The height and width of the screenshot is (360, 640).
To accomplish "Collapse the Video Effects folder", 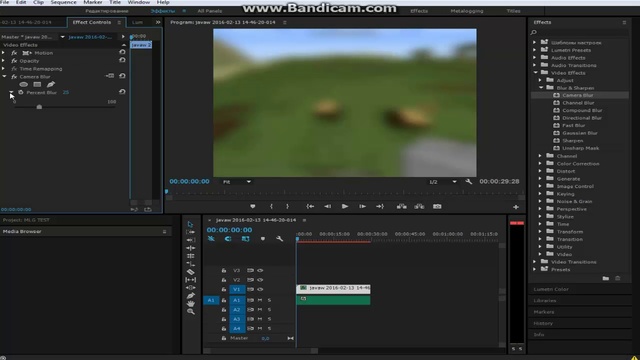I will click(536, 73).
